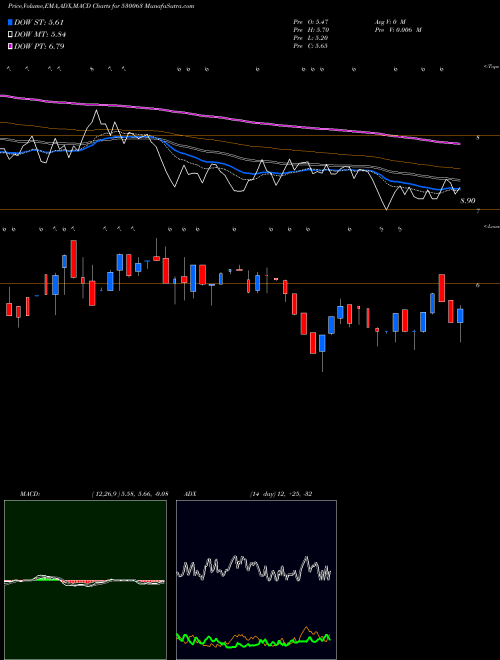Click the last blue candle on the right
This screenshot has width=500, height=660.
point(460,316)
